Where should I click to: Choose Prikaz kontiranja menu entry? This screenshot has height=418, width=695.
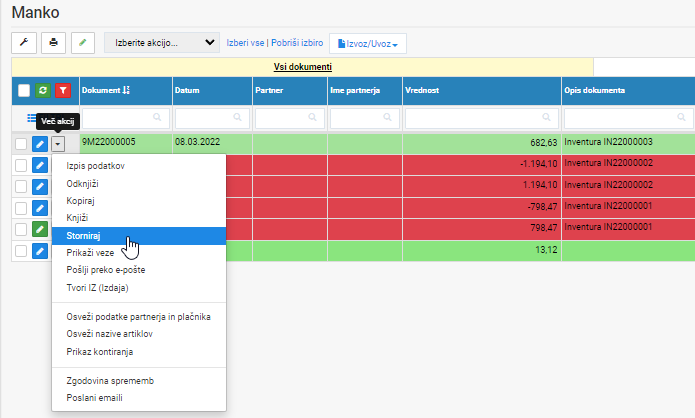pyautogui.click(x=100, y=352)
